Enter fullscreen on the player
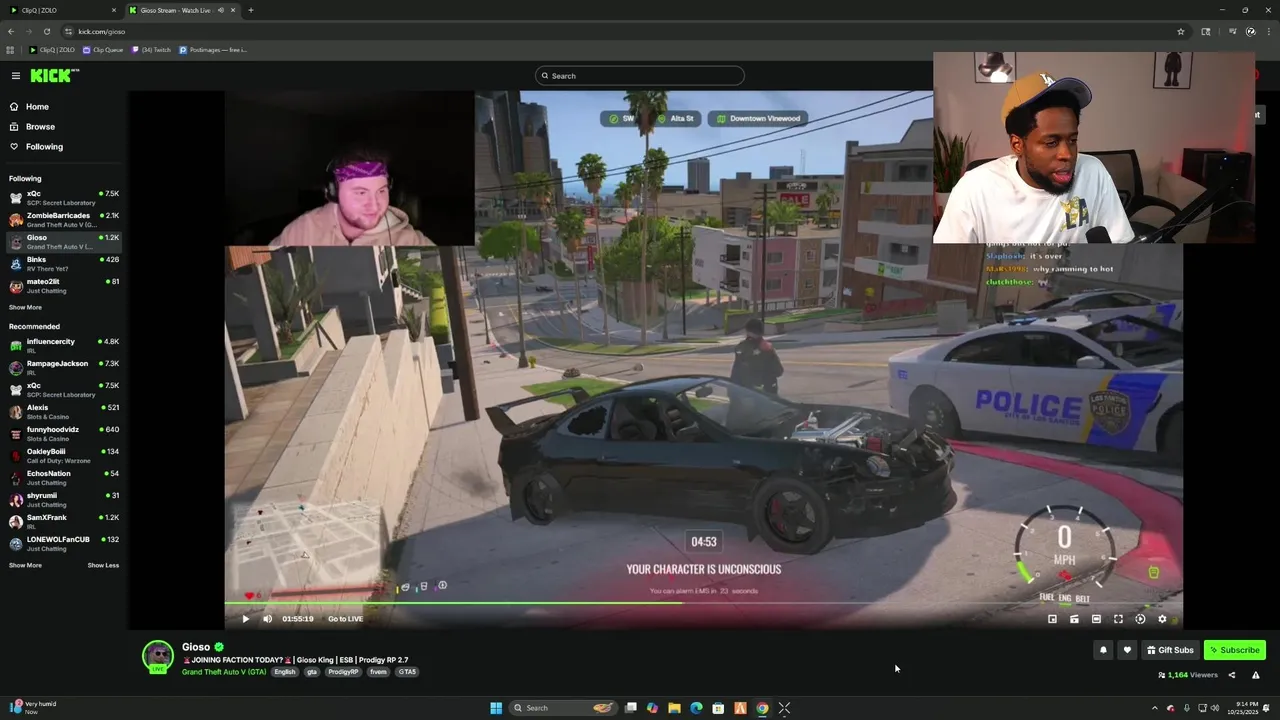This screenshot has height=720, width=1280. (x=1118, y=619)
